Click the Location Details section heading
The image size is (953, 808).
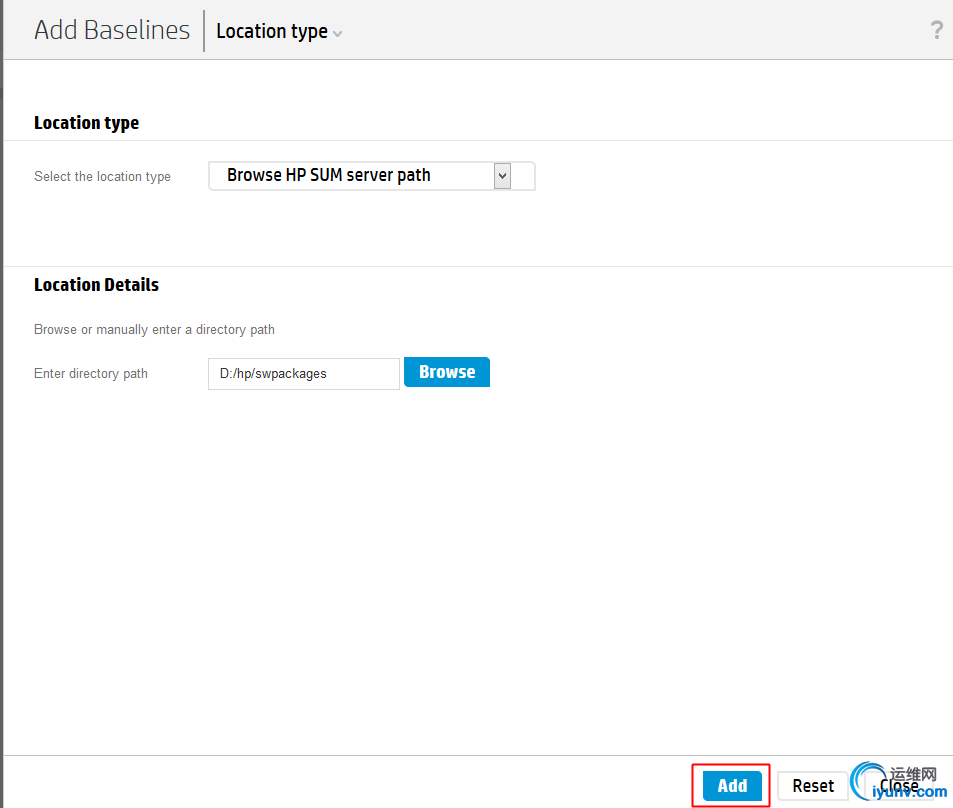[96, 285]
